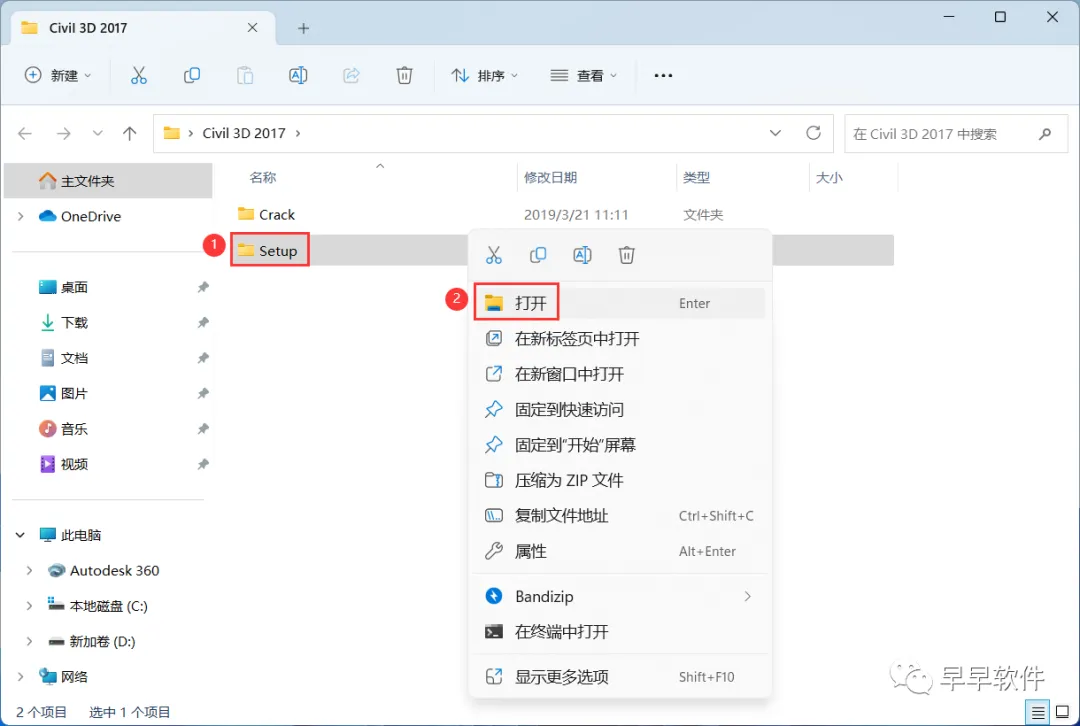Image resolution: width=1080 pixels, height=726 pixels.
Task: Select 固定到快速访问
Action: point(619,410)
